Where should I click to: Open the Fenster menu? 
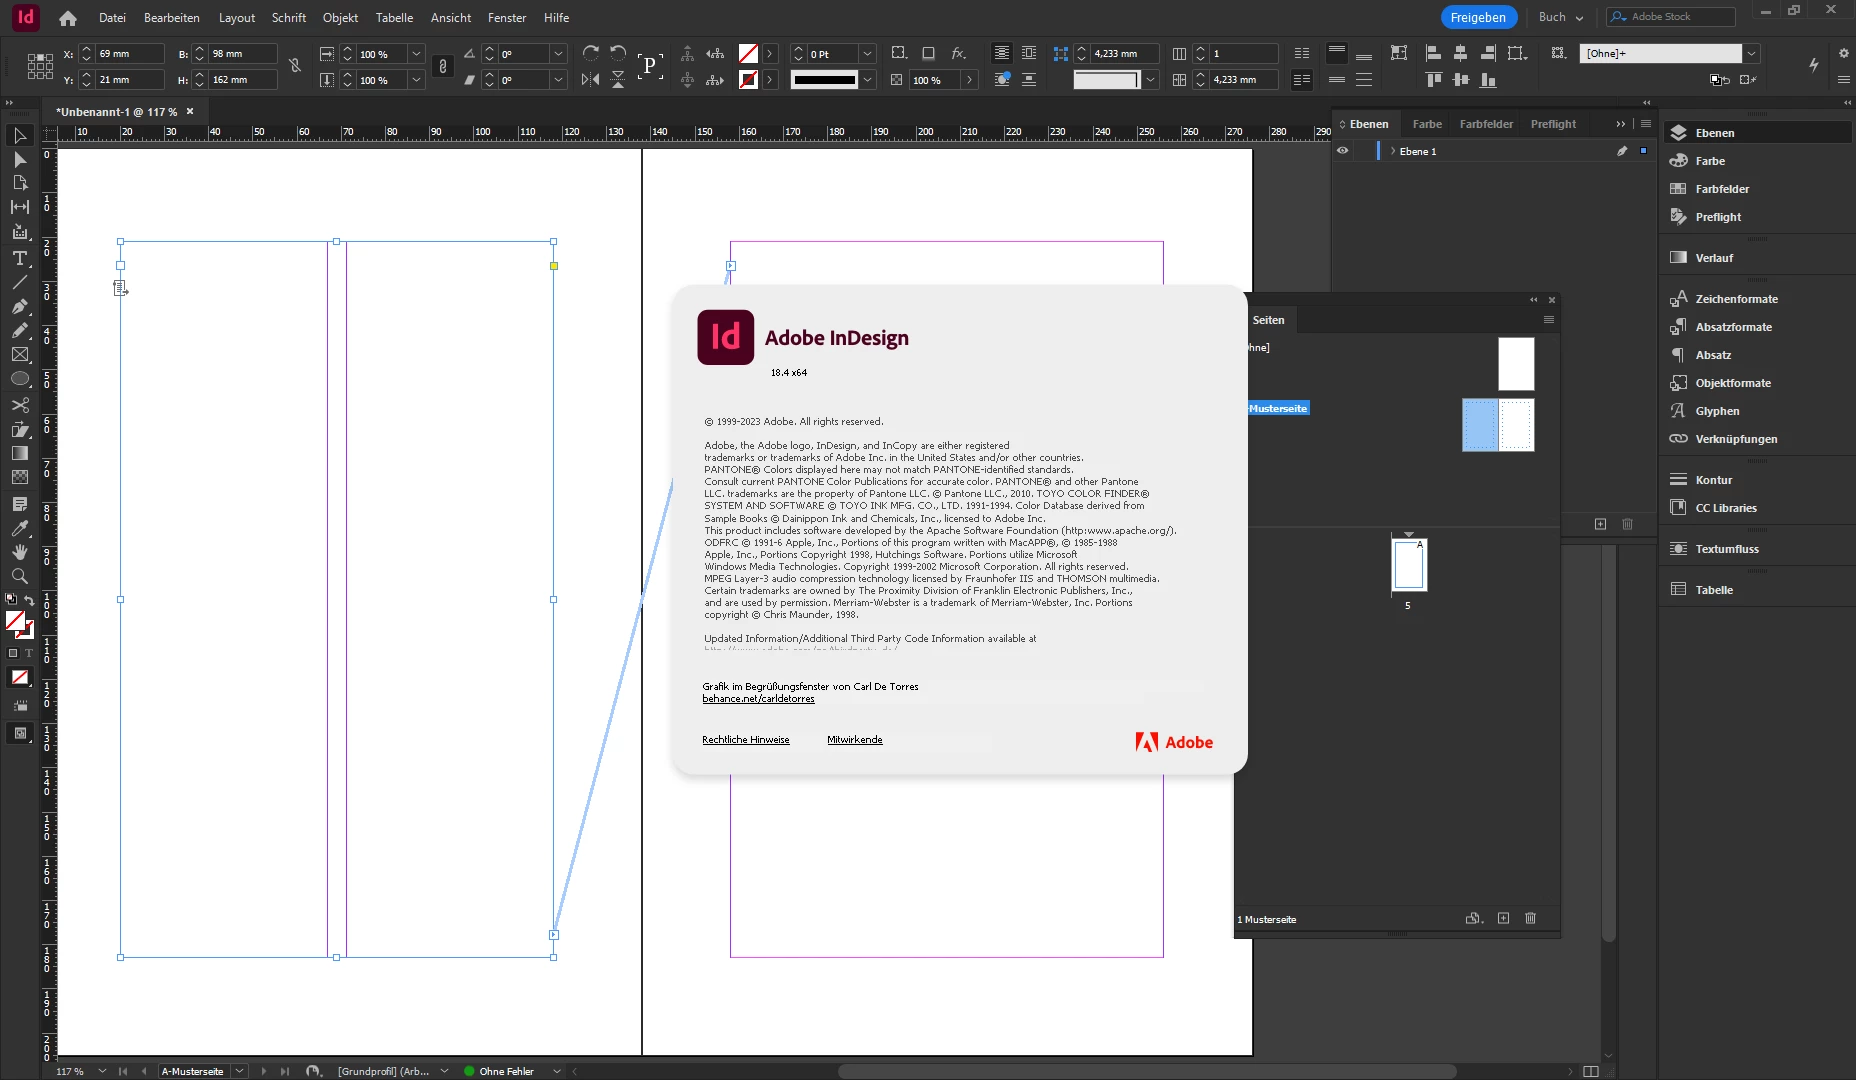507,18
